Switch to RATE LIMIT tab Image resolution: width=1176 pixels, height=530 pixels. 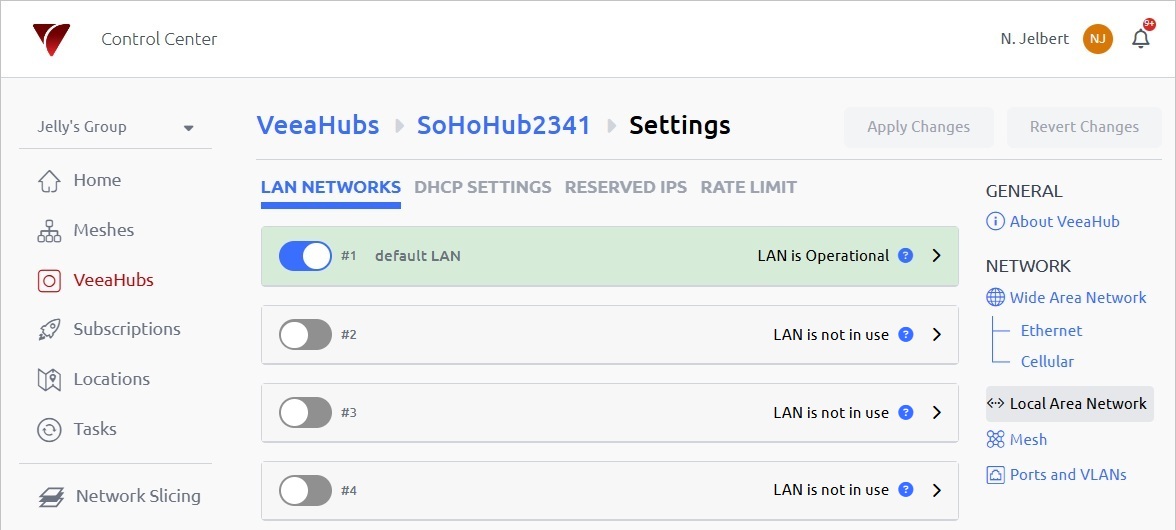click(748, 187)
